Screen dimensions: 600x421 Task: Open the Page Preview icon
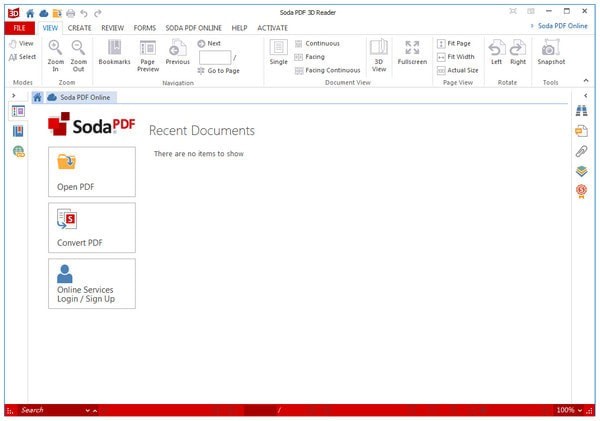click(x=148, y=49)
